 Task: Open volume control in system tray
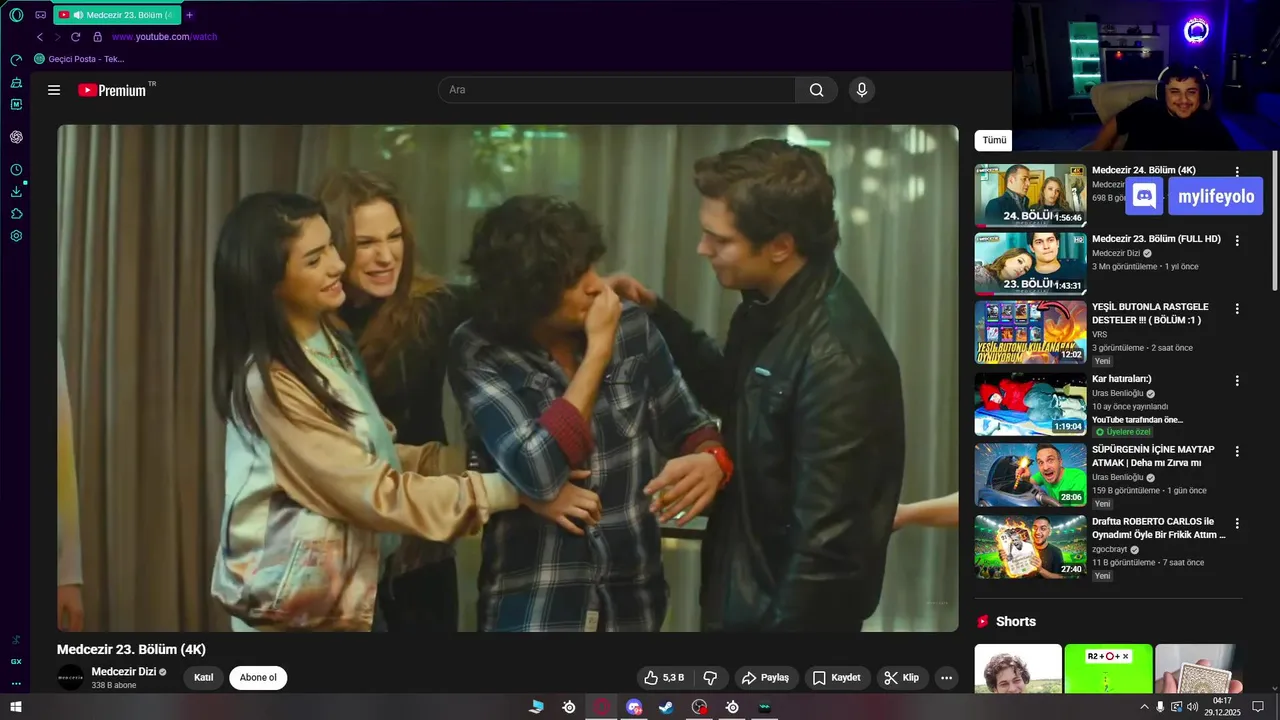click(x=1192, y=707)
